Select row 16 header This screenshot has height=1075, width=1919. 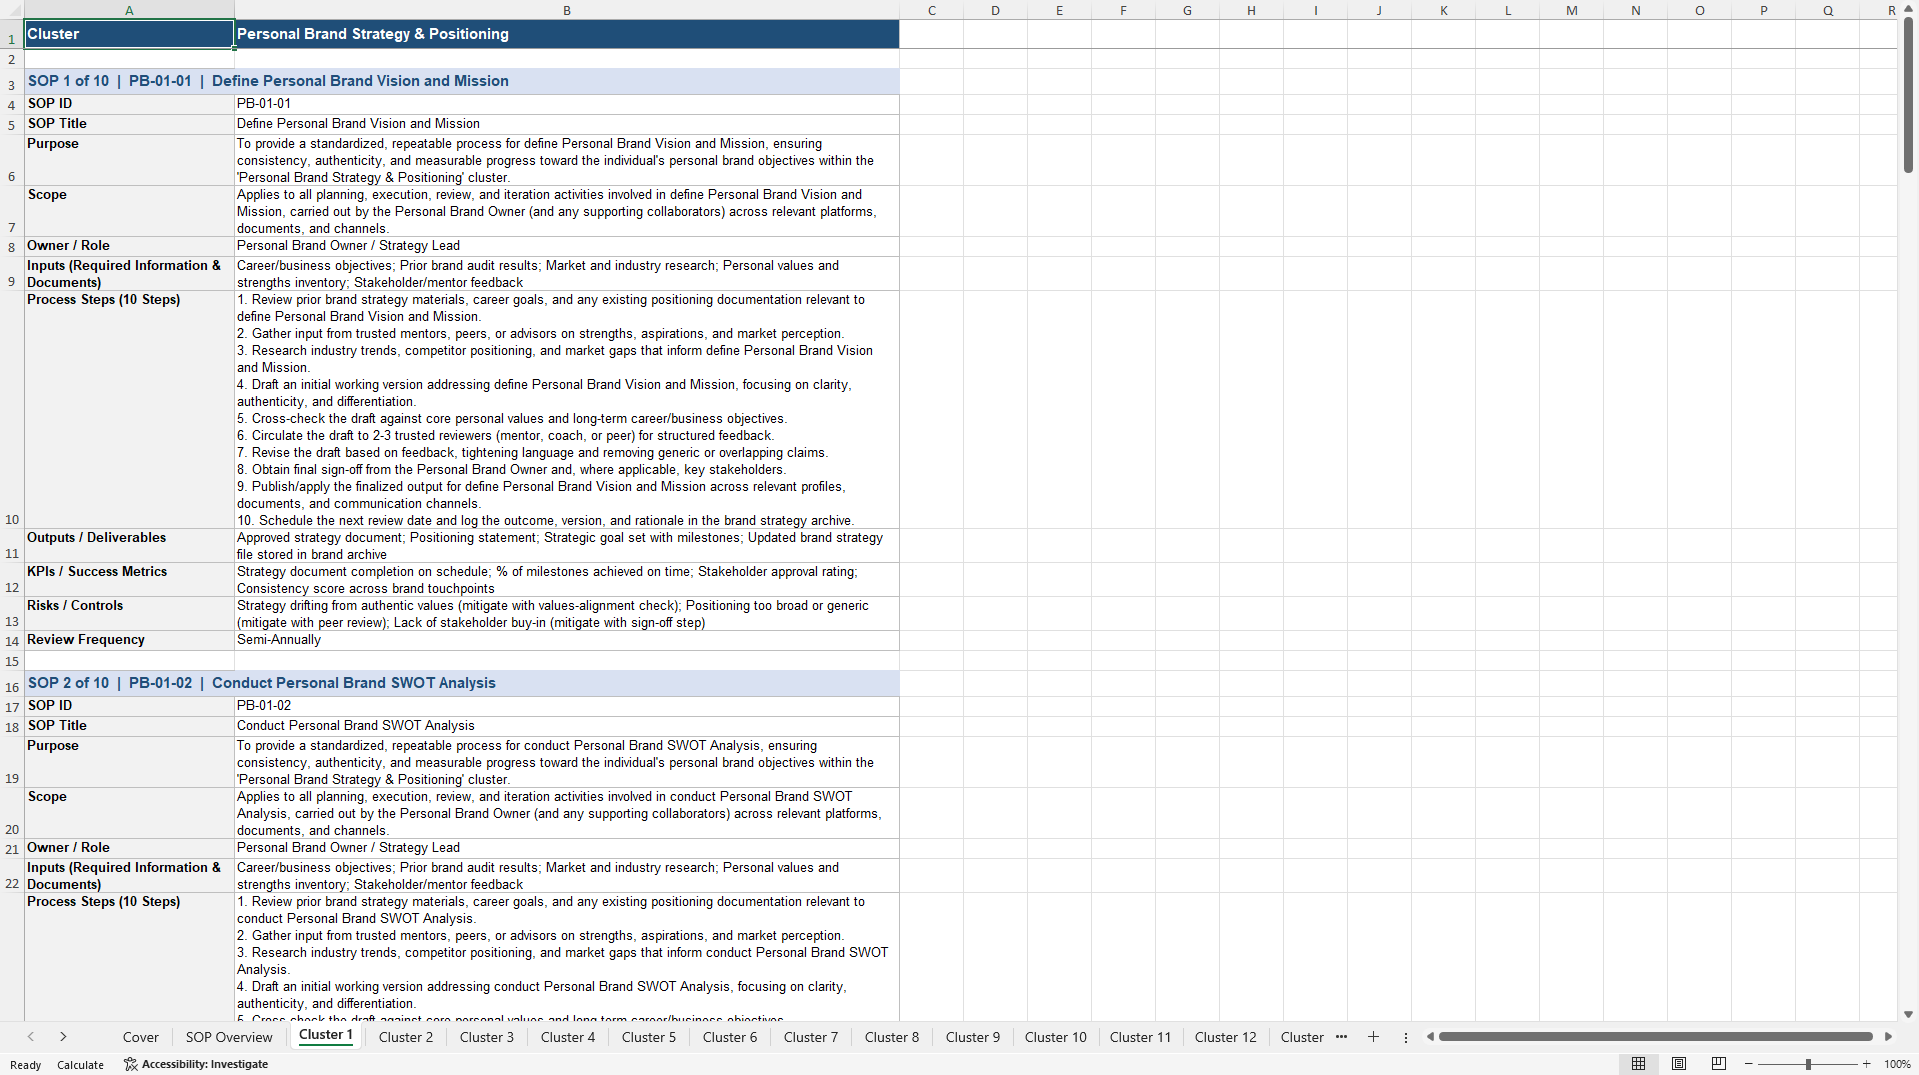(x=12, y=683)
